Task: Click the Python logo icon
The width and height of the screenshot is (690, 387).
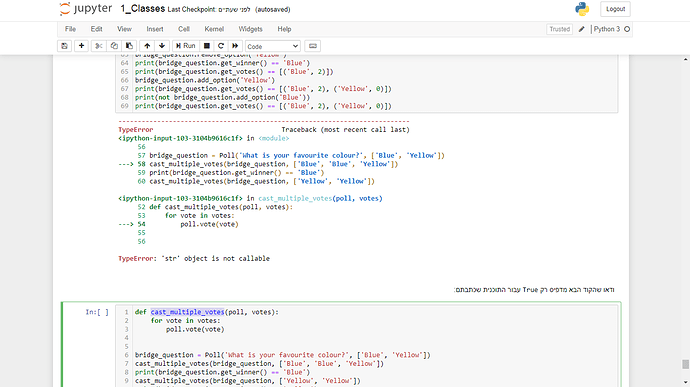Action: tap(582, 9)
